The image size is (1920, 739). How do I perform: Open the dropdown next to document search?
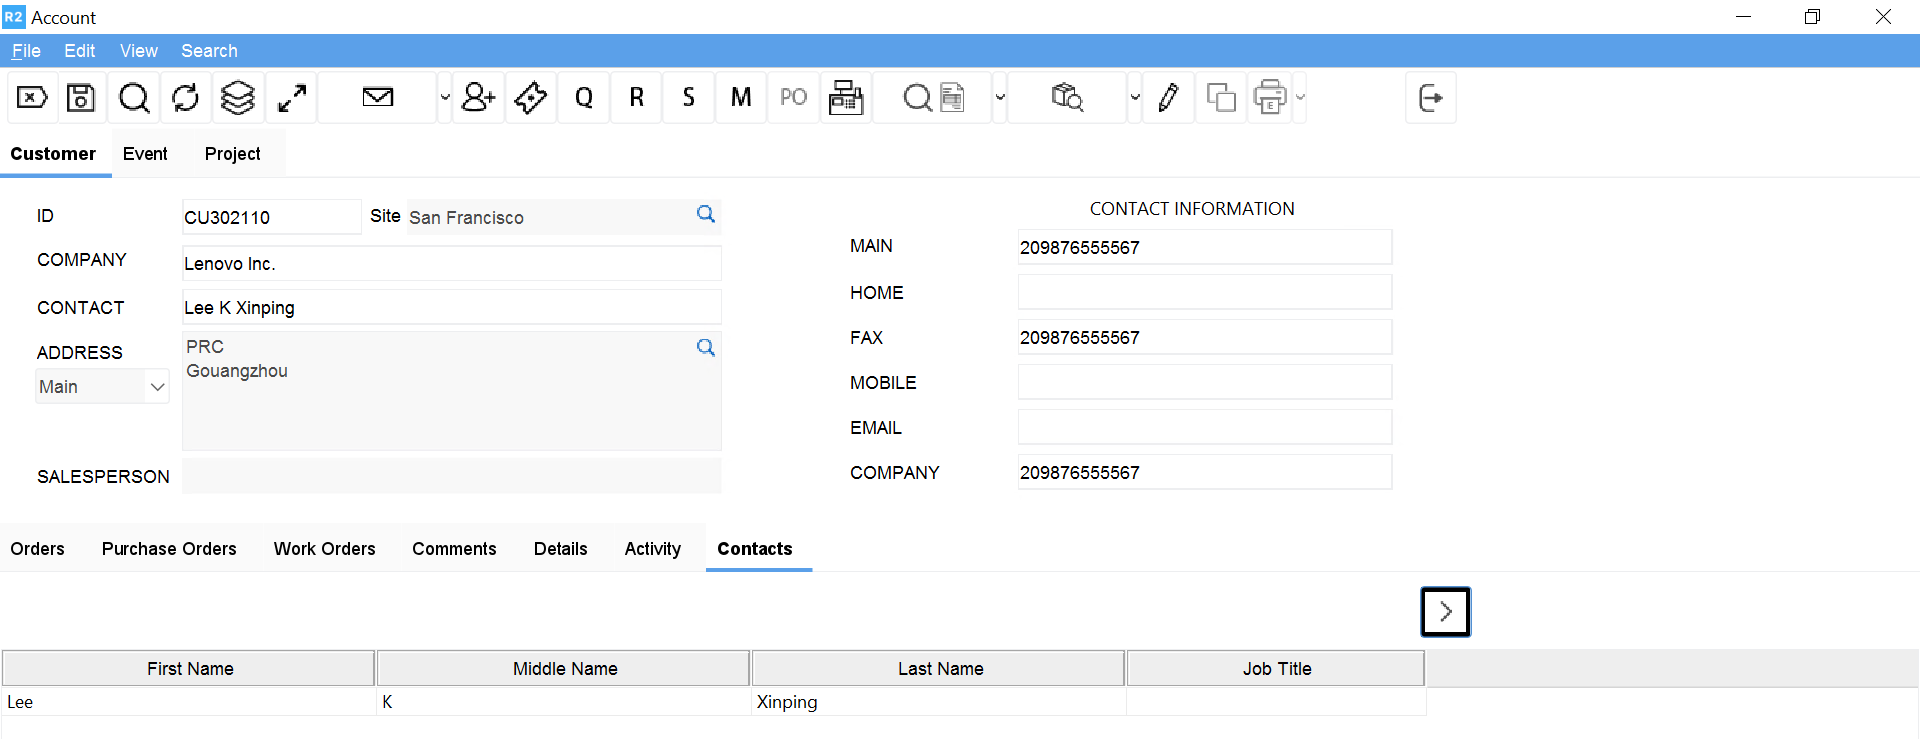999,98
